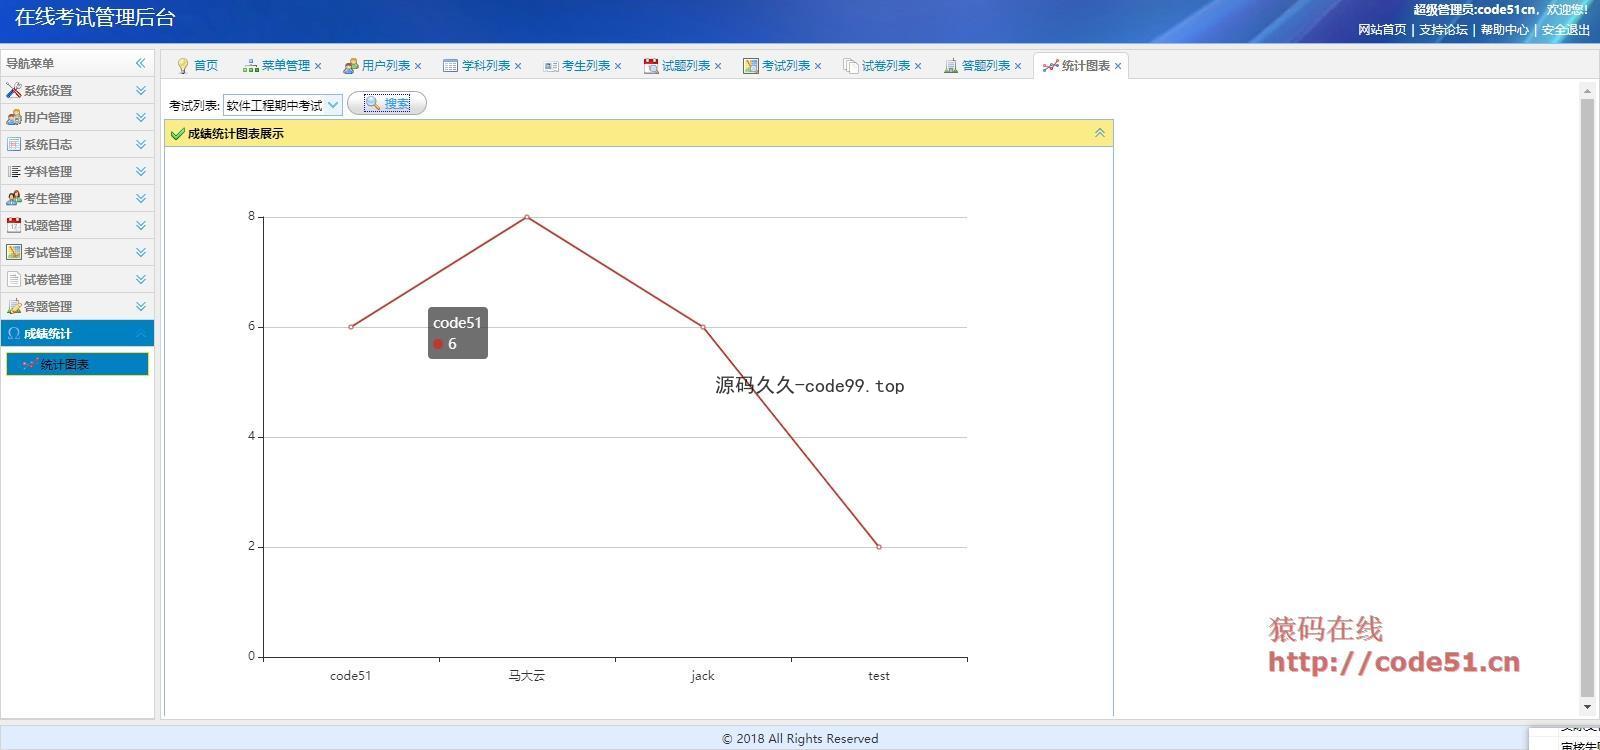Click the Menu Management tab icon
Image resolution: width=1600 pixels, height=750 pixels.
pyautogui.click(x=250, y=66)
